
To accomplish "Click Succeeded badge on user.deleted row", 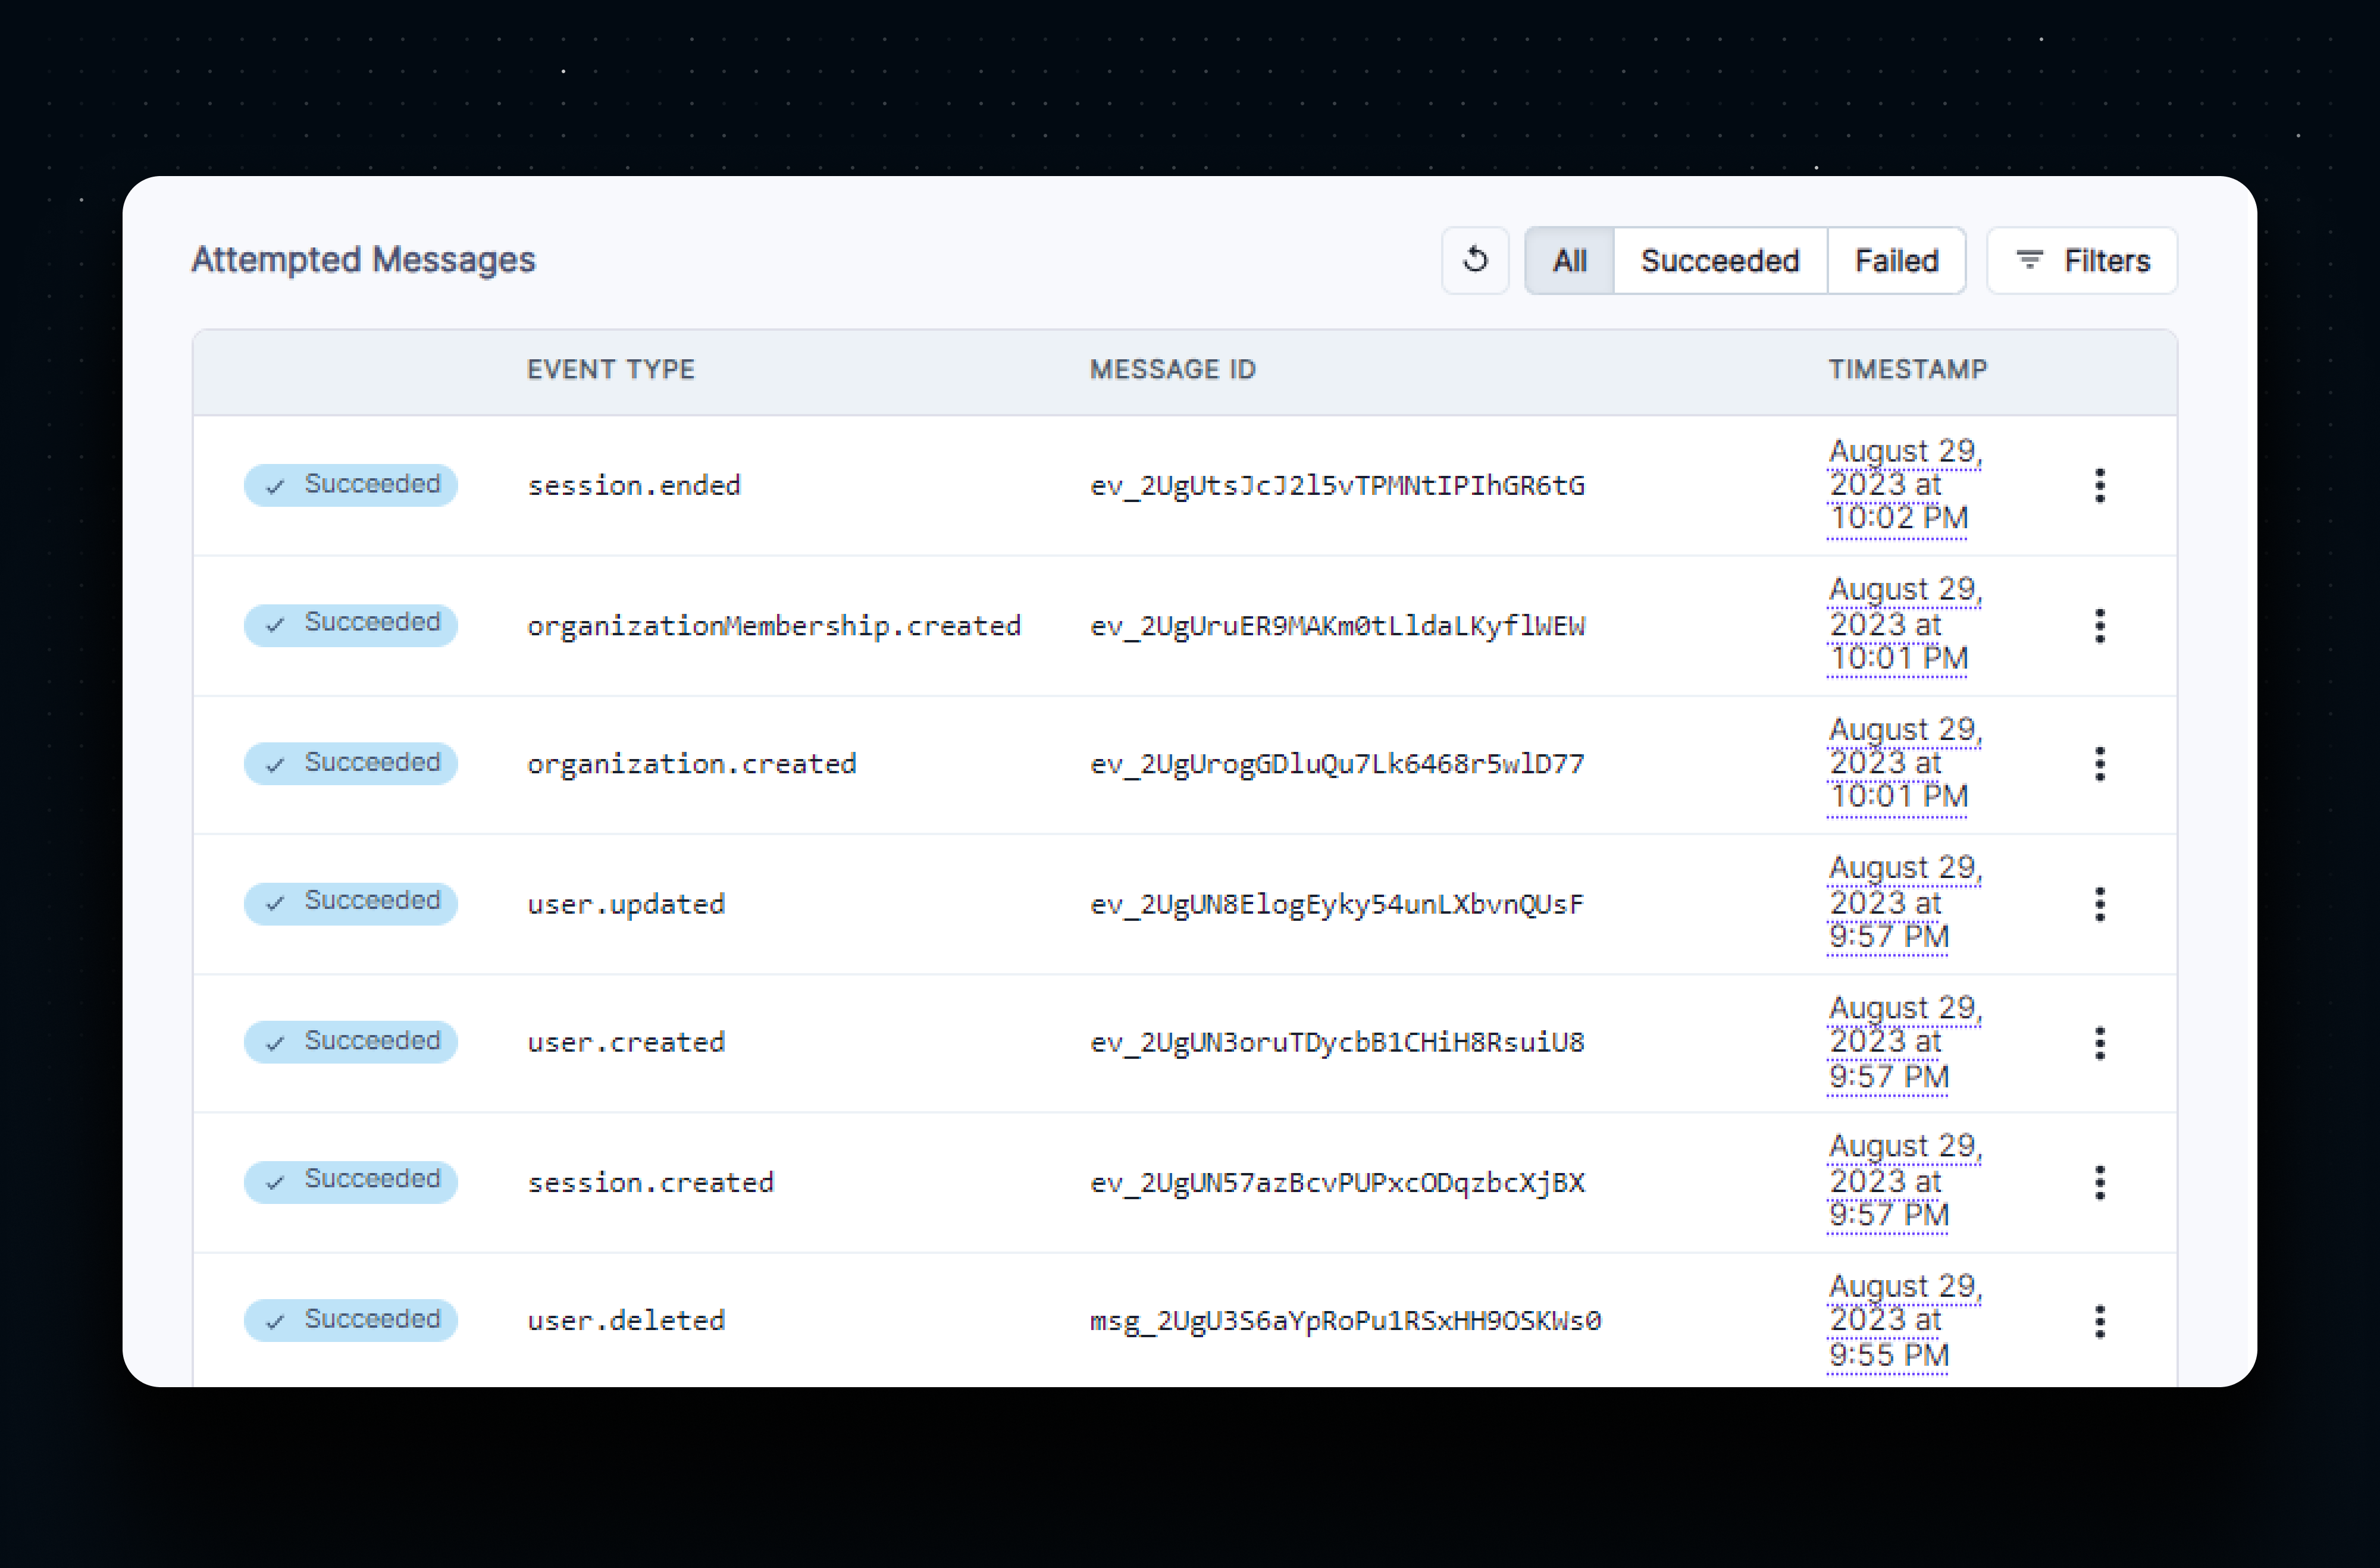I will pos(351,1320).
